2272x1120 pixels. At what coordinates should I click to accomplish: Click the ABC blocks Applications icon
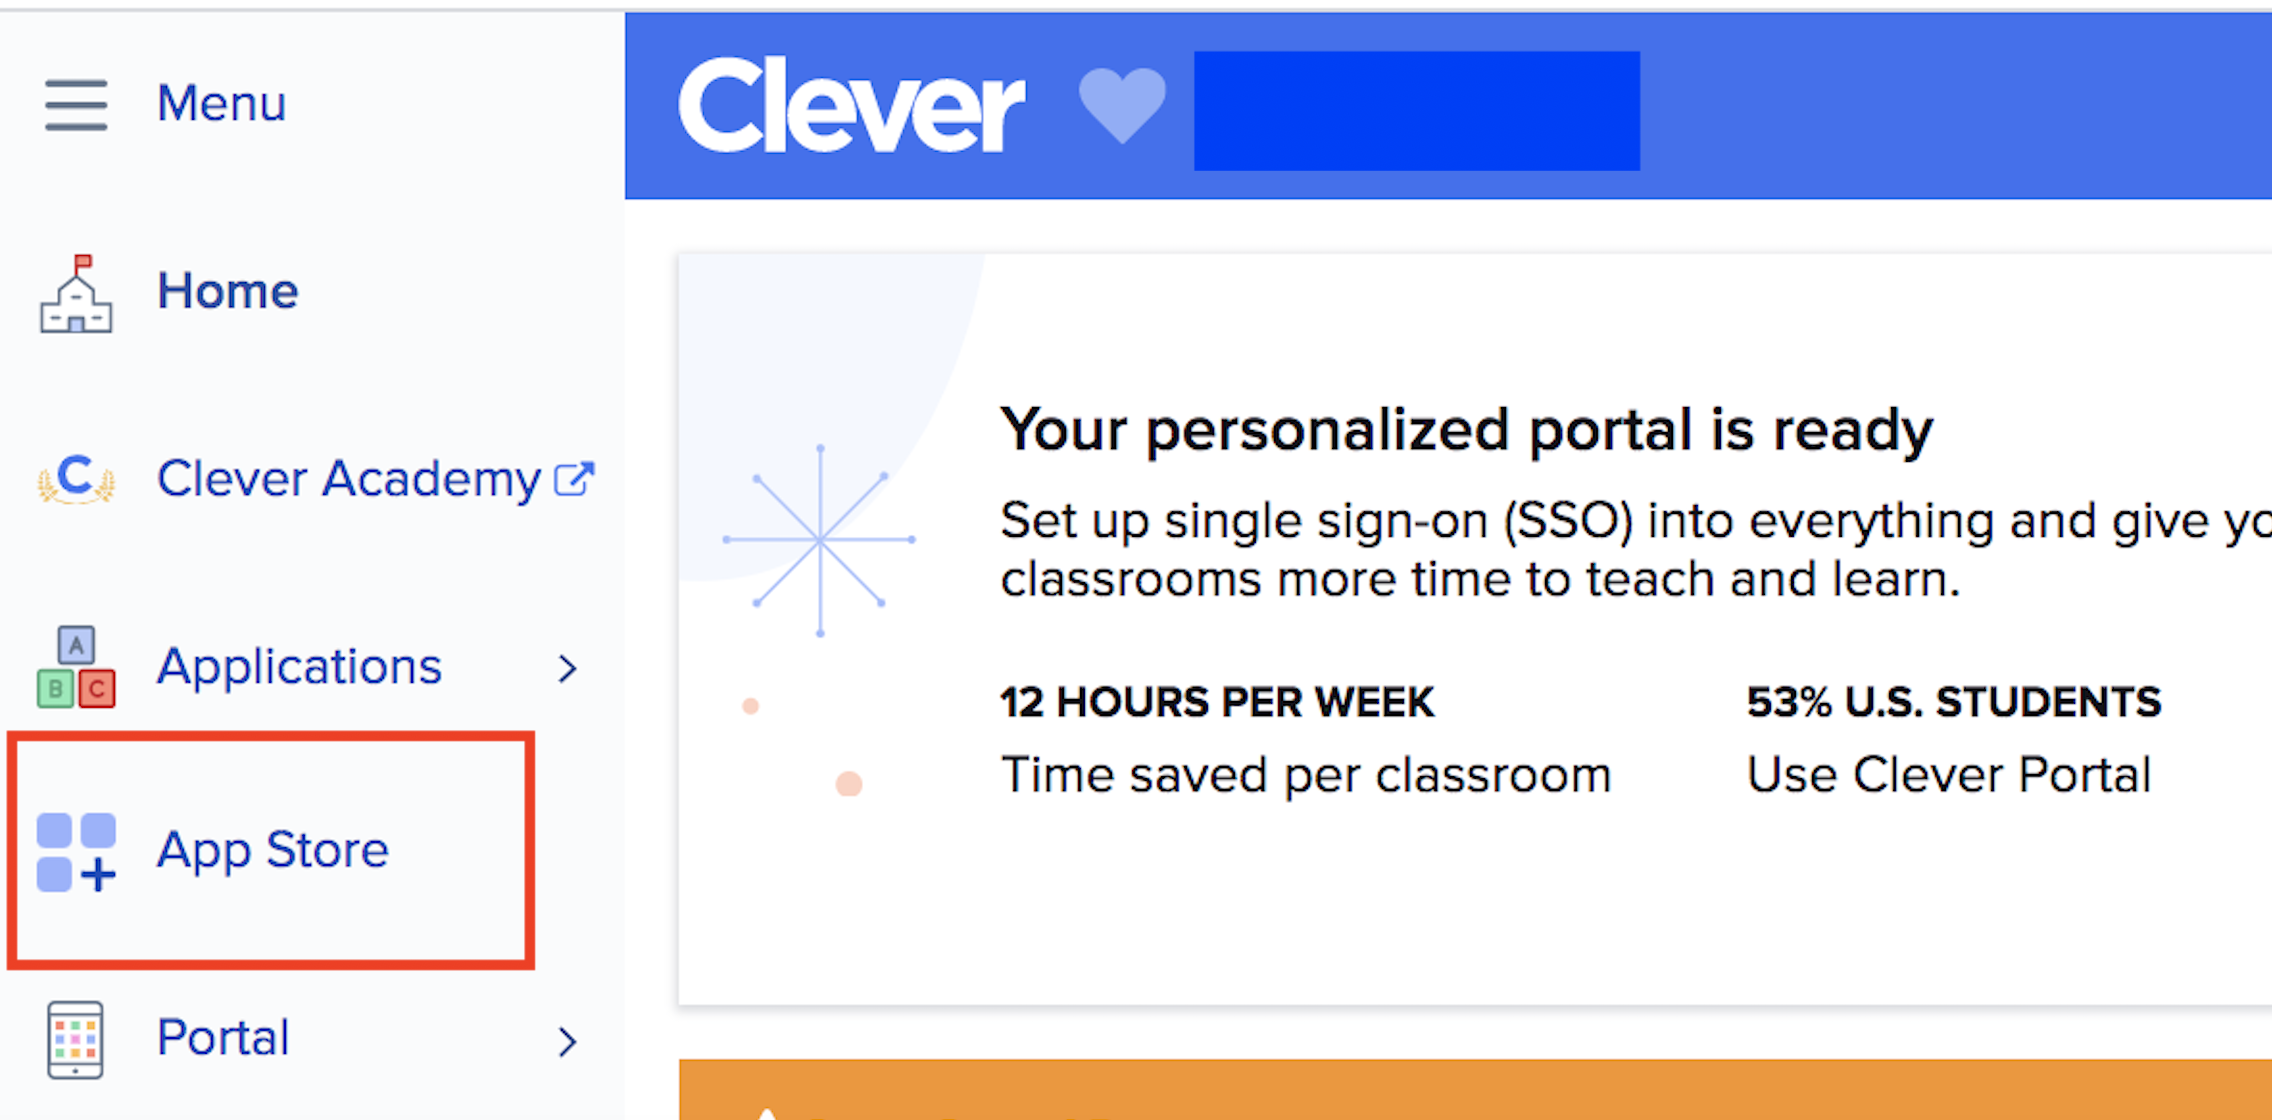76,667
